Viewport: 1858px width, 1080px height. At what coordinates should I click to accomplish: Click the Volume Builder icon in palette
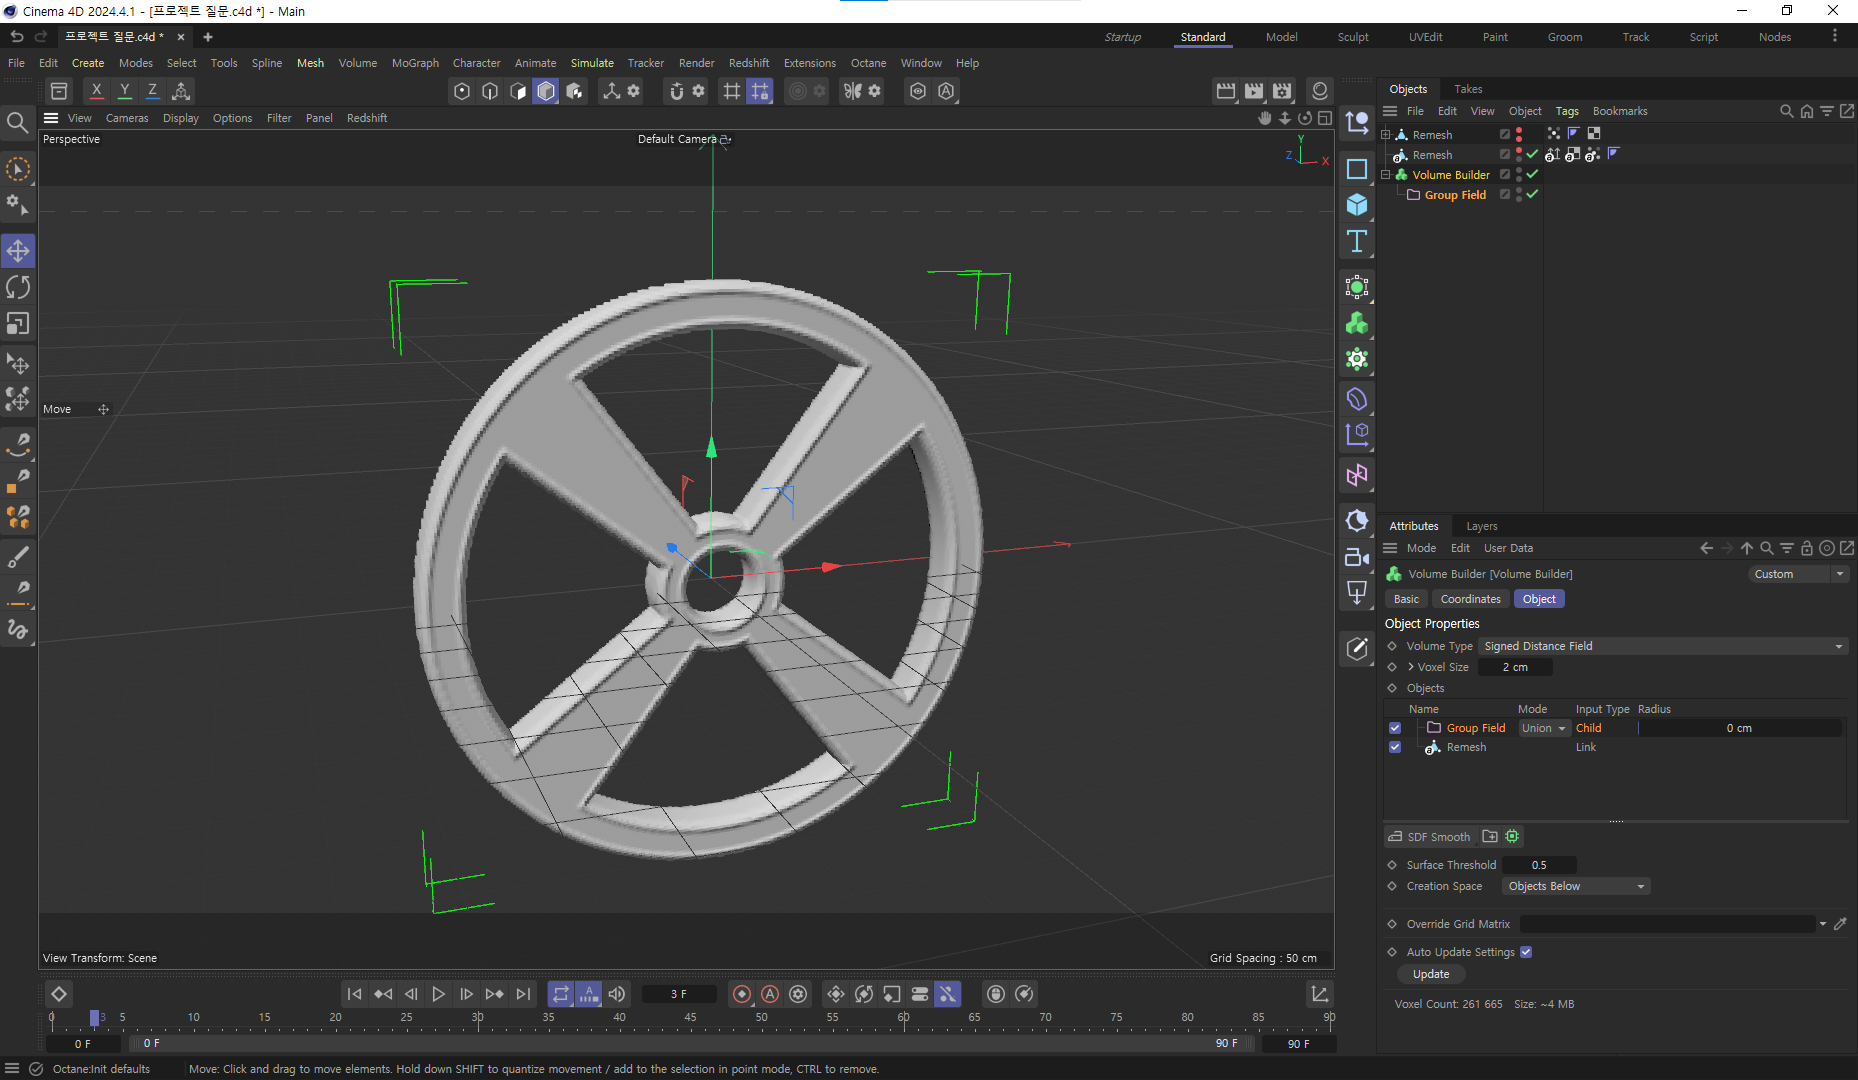tap(1357, 323)
